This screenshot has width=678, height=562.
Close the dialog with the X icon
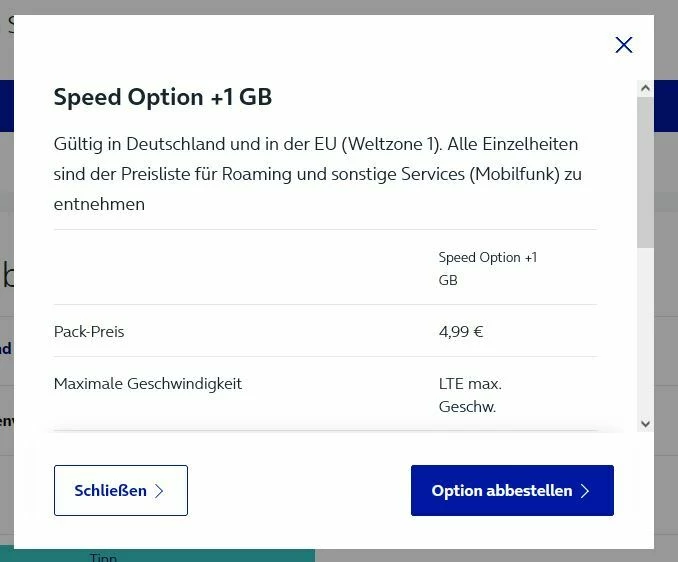[624, 45]
